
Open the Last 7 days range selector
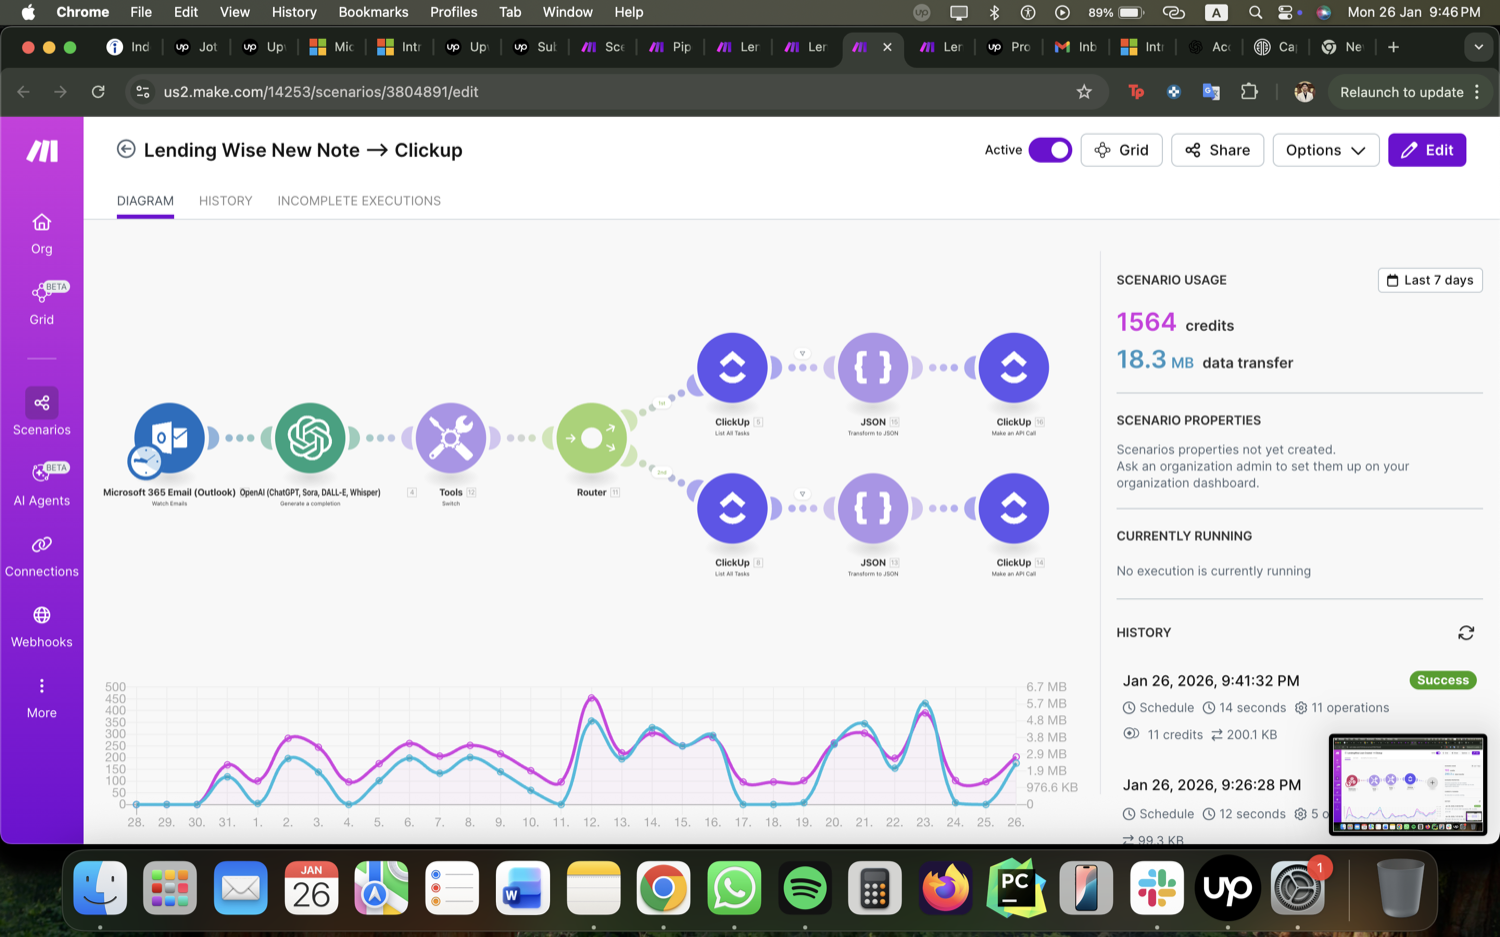coord(1430,280)
